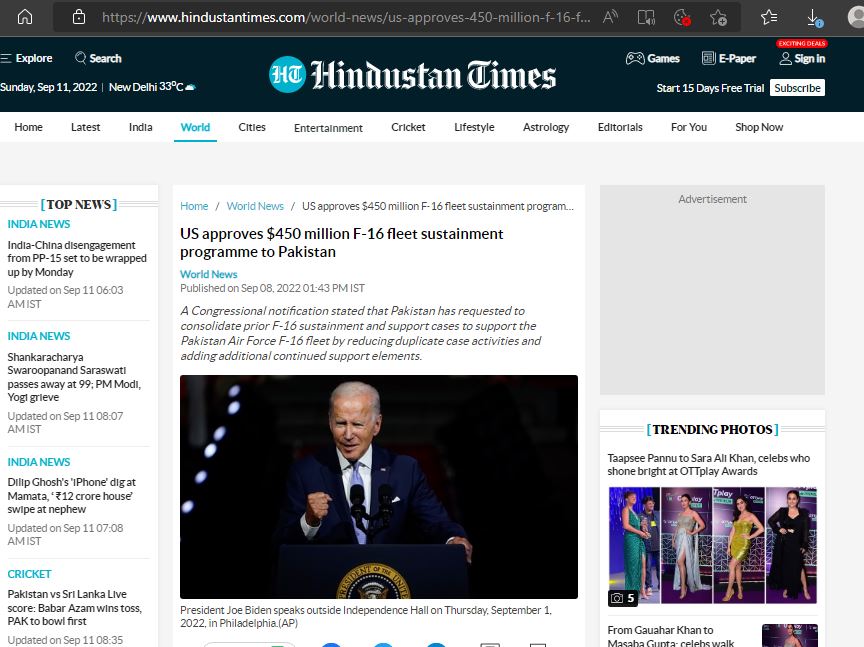
Task: Click the Hindustan Times logo
Action: coord(413,75)
